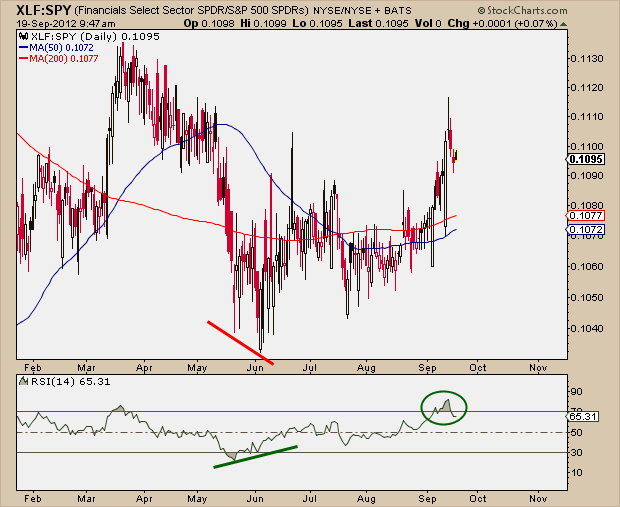Click the red MA(200) legend line swatch
The image size is (620, 507).
(23, 59)
